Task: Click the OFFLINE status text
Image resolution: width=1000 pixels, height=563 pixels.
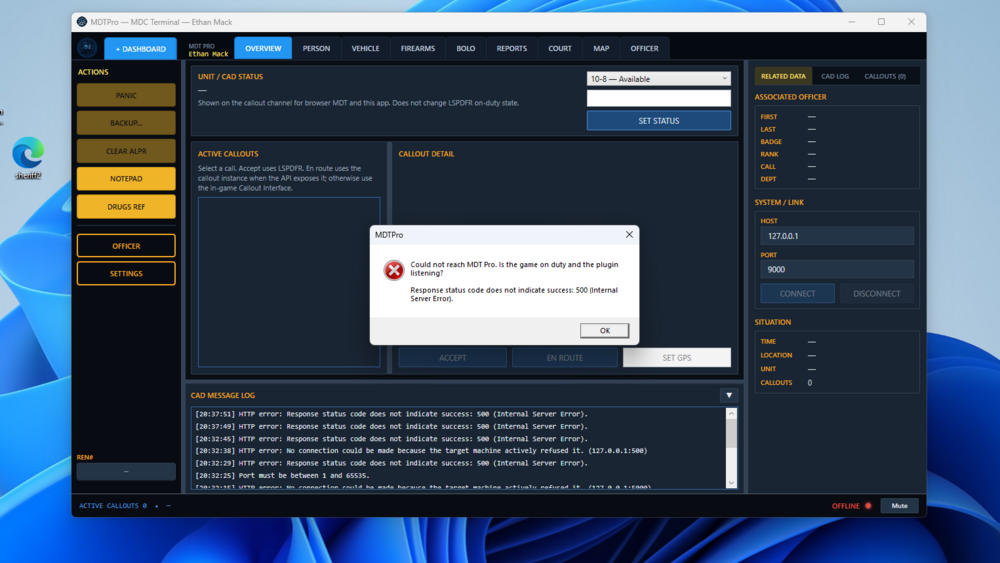Action: point(845,506)
